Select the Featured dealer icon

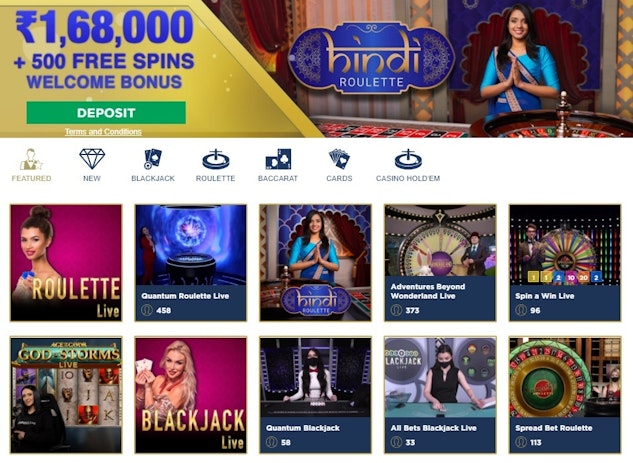click(31, 159)
